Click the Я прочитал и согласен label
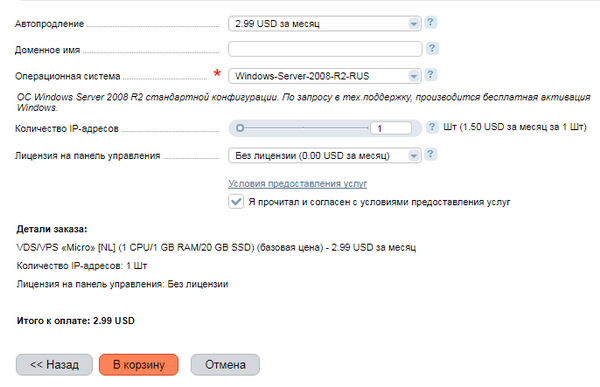The width and height of the screenshot is (600, 387). (x=379, y=202)
